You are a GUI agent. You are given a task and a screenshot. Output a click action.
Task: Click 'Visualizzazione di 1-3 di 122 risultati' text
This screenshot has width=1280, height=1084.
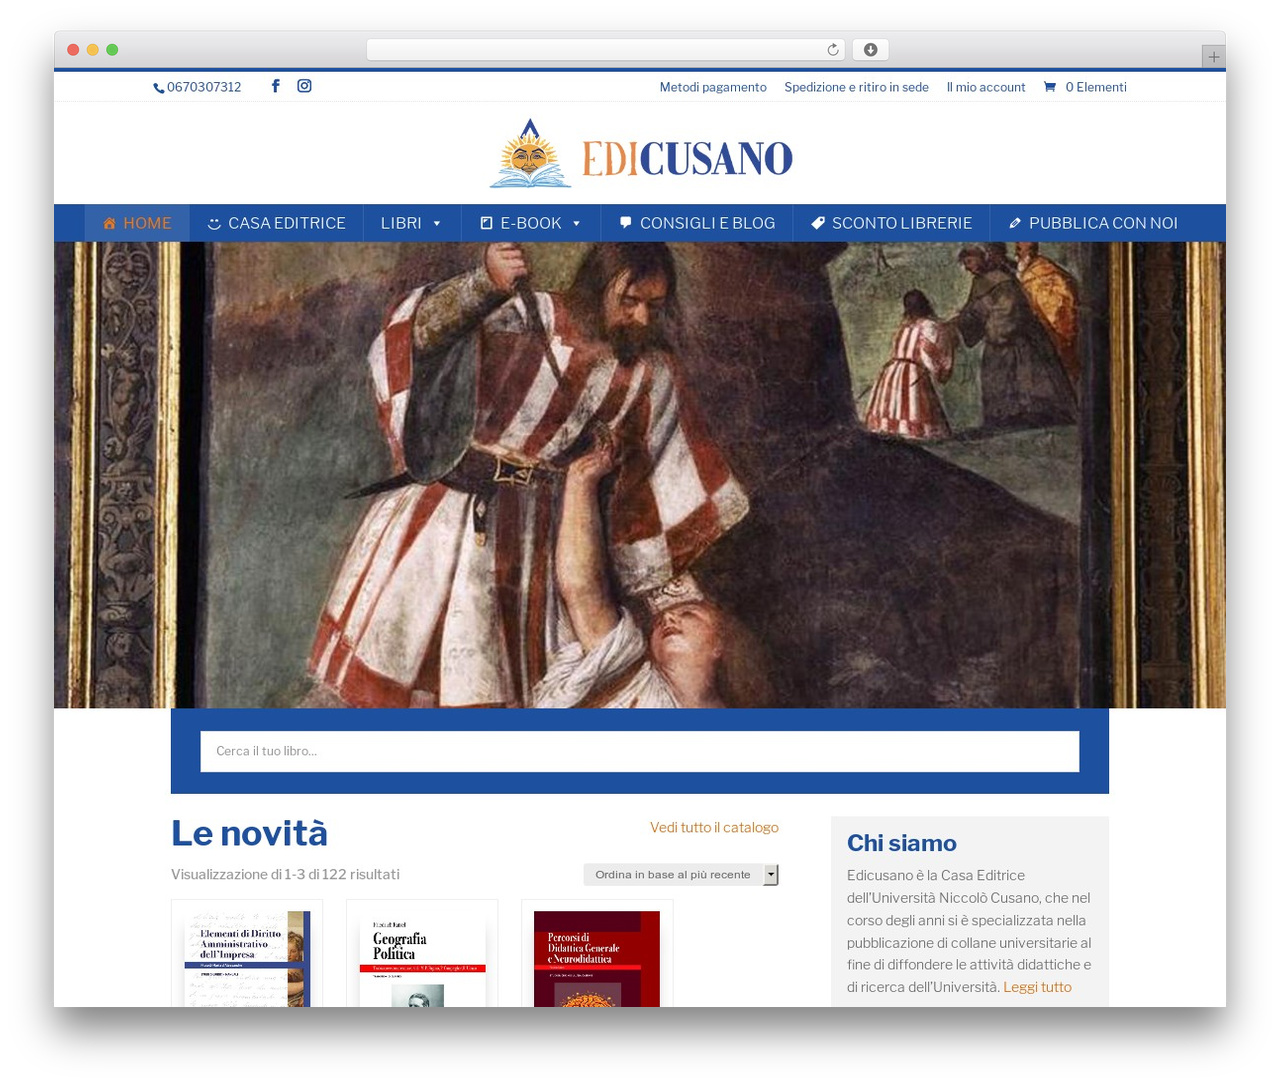pyautogui.click(x=285, y=874)
